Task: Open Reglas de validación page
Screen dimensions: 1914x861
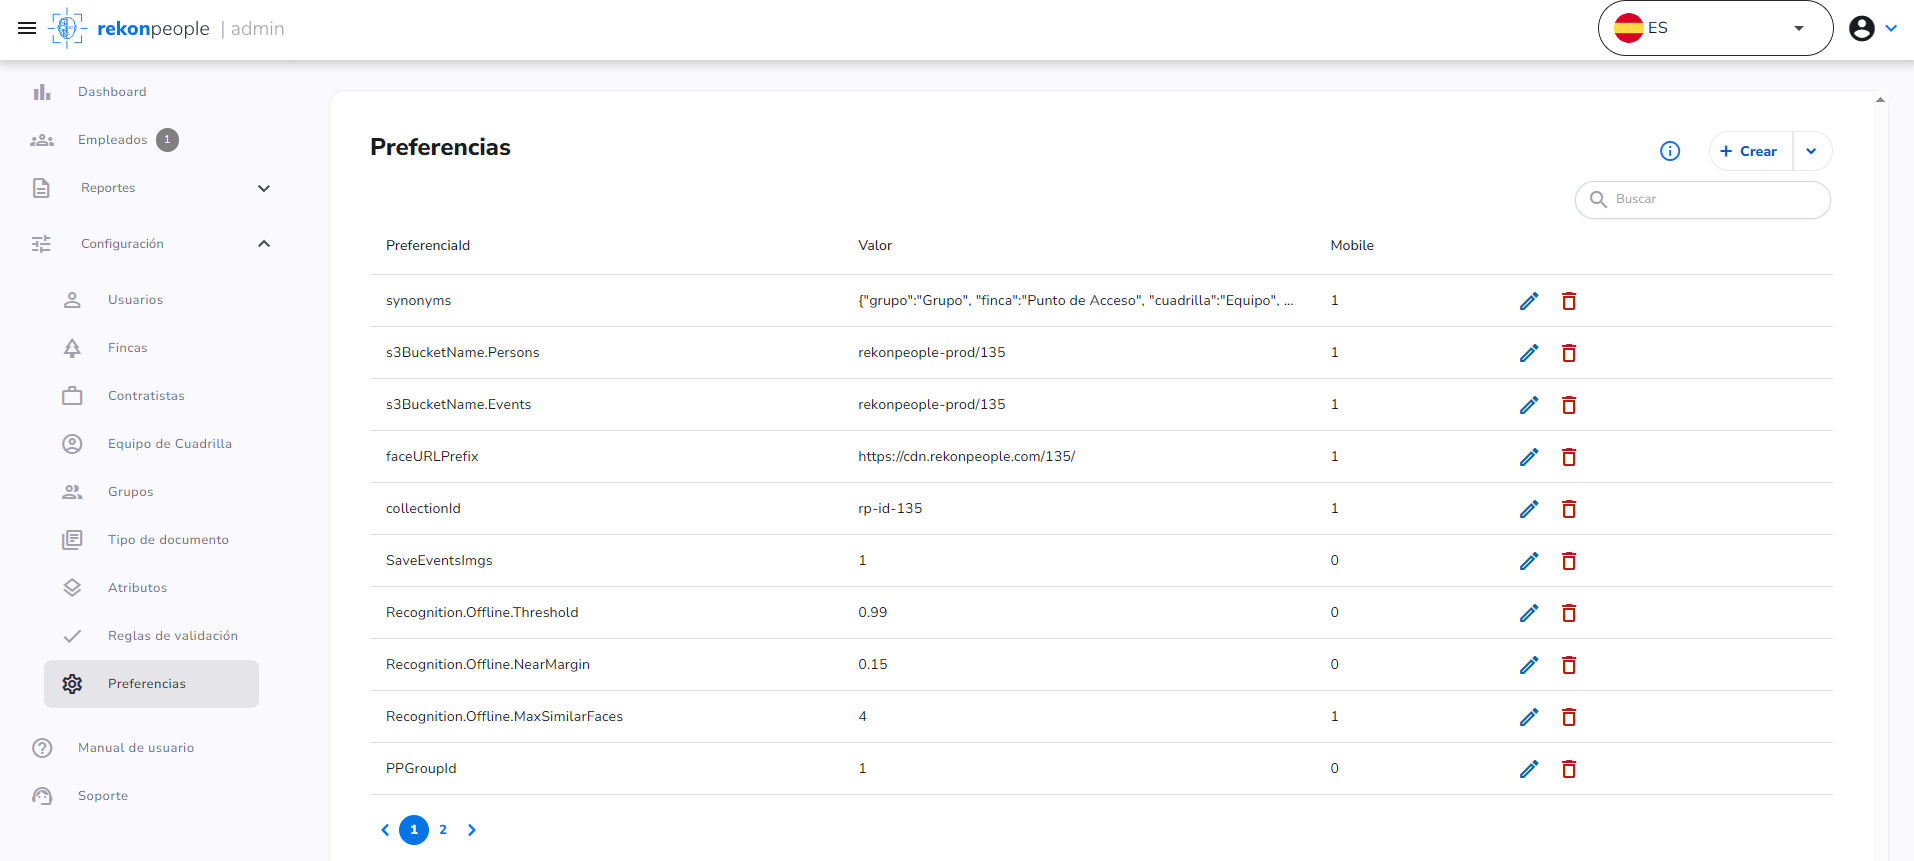Action: click(x=172, y=636)
